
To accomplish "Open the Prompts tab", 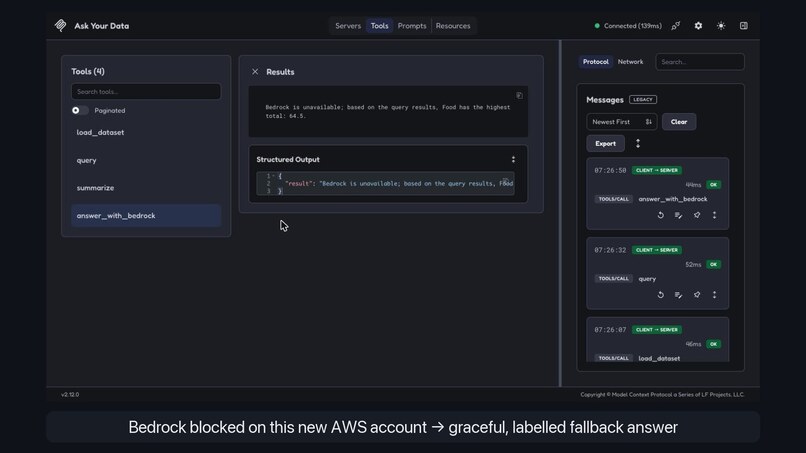I will click(x=412, y=26).
